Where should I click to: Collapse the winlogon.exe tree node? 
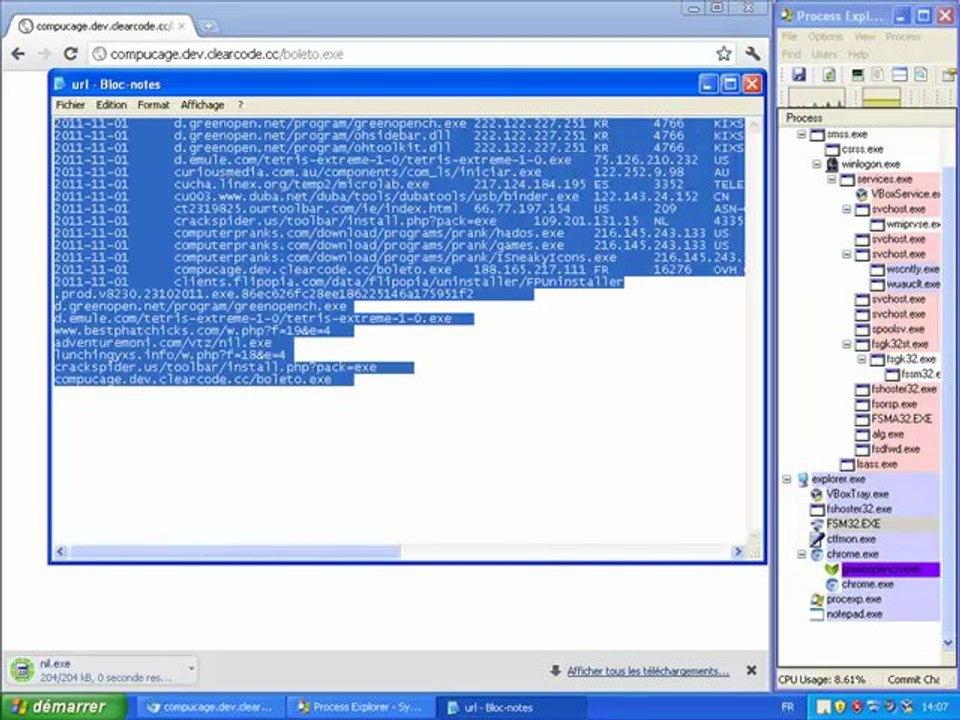click(x=817, y=164)
